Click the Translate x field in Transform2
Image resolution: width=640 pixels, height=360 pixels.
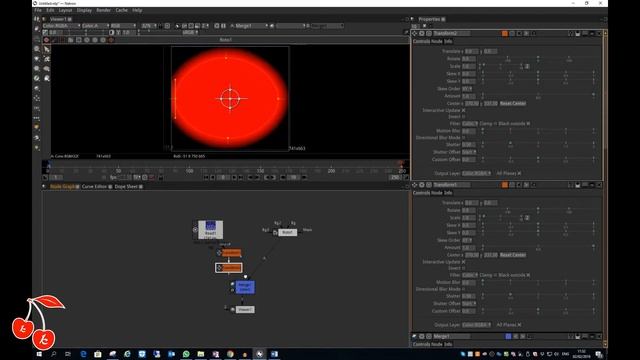pos(471,51)
